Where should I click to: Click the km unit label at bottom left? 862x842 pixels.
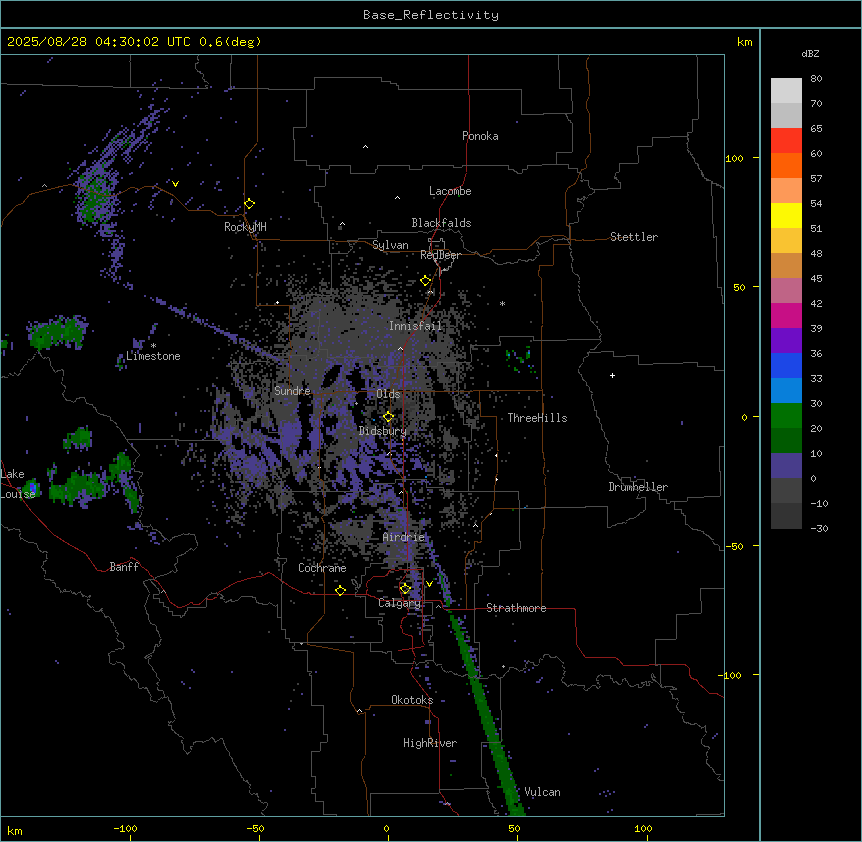[x=15, y=831]
